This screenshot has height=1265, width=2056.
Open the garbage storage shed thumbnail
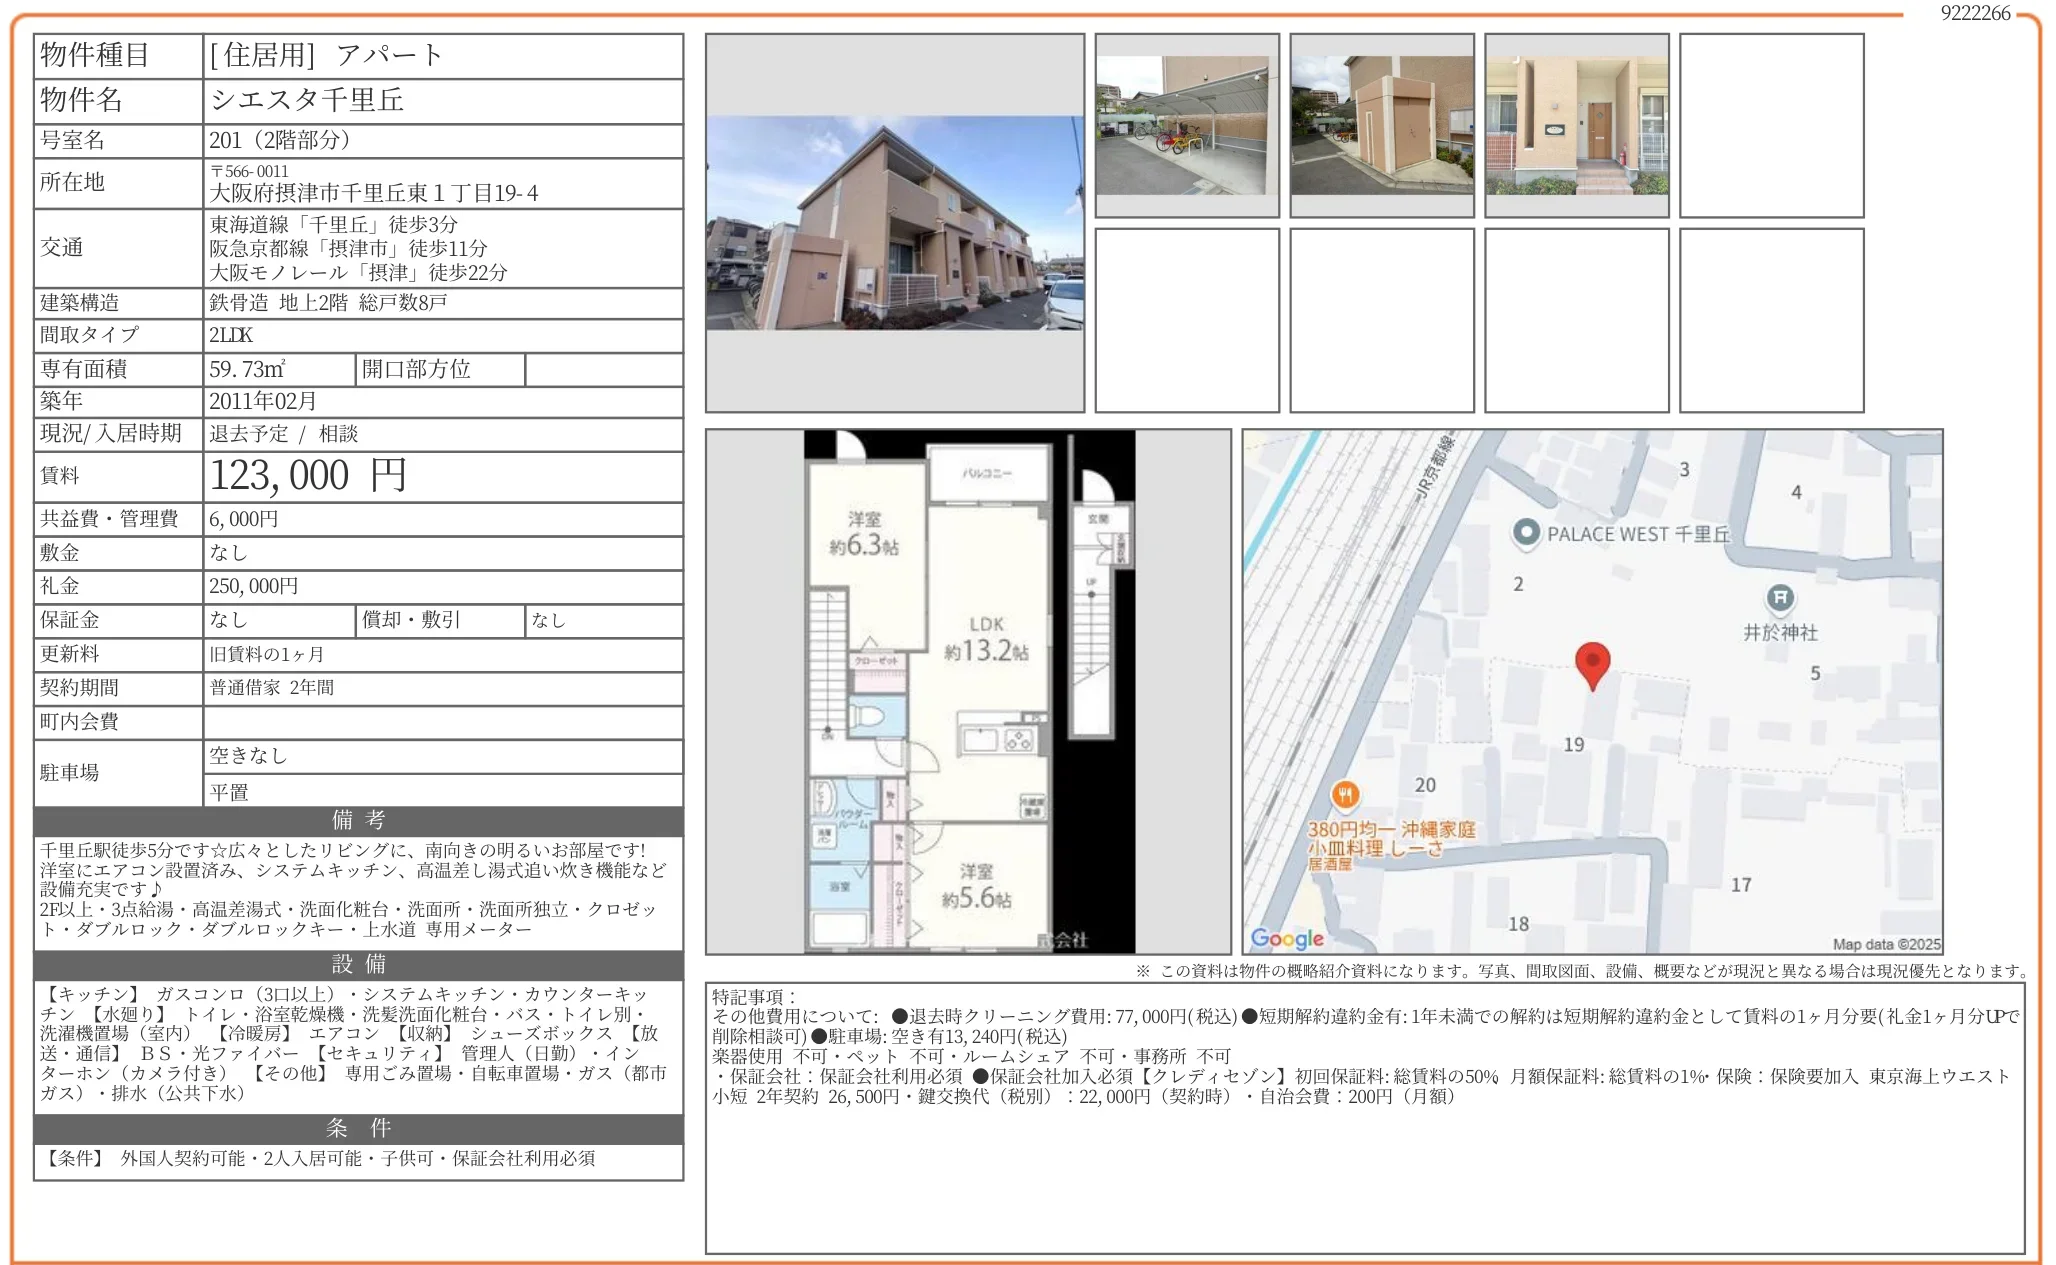[x=1381, y=125]
